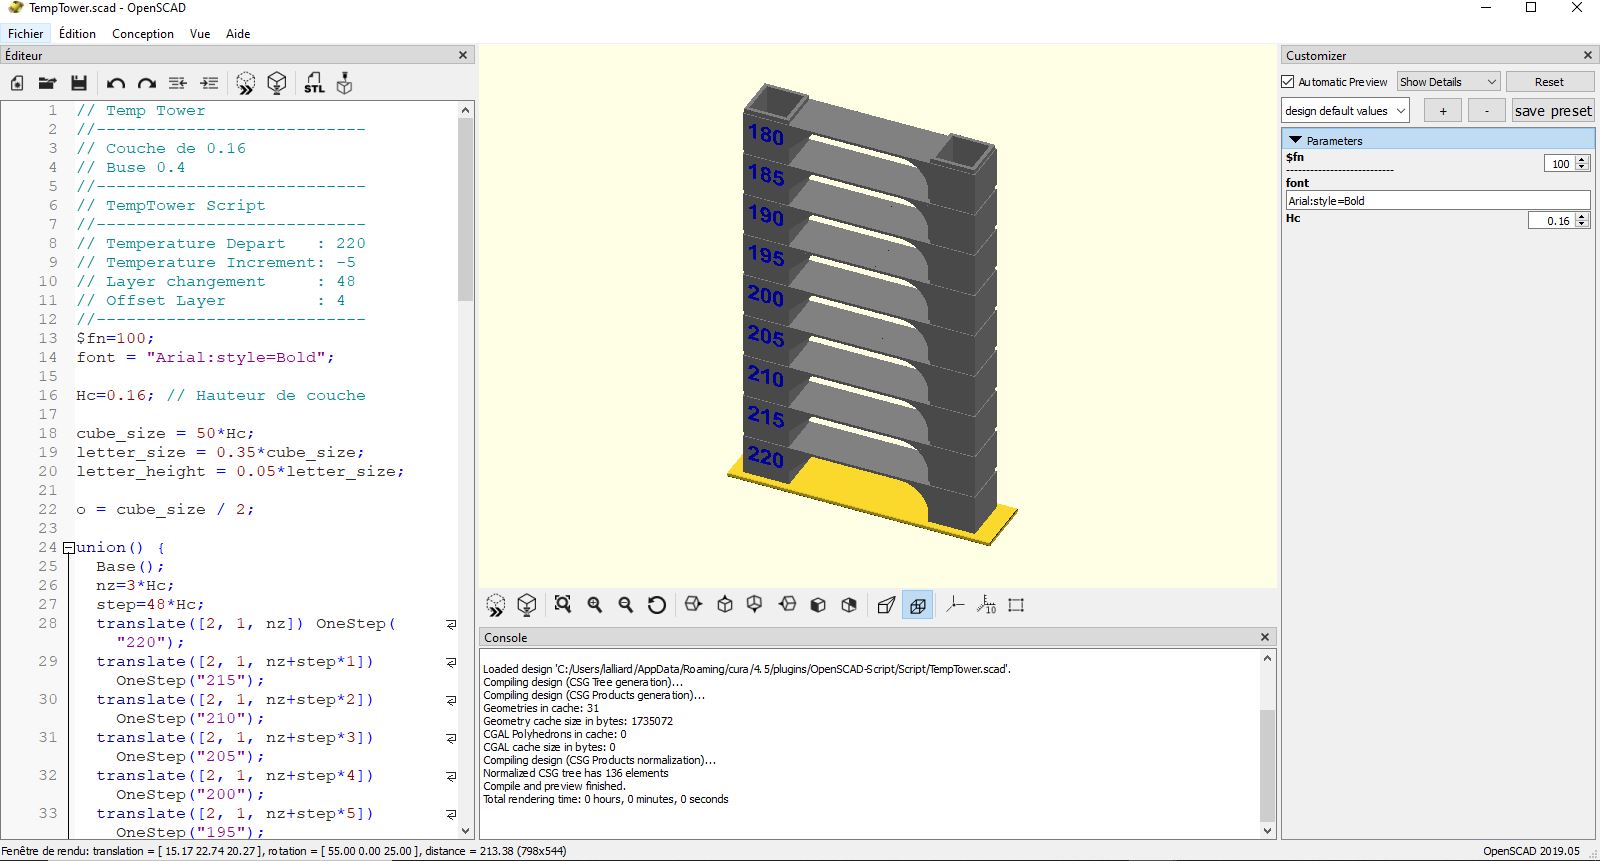
Task: Click the console scrollbar up arrow
Action: (x=1267, y=658)
